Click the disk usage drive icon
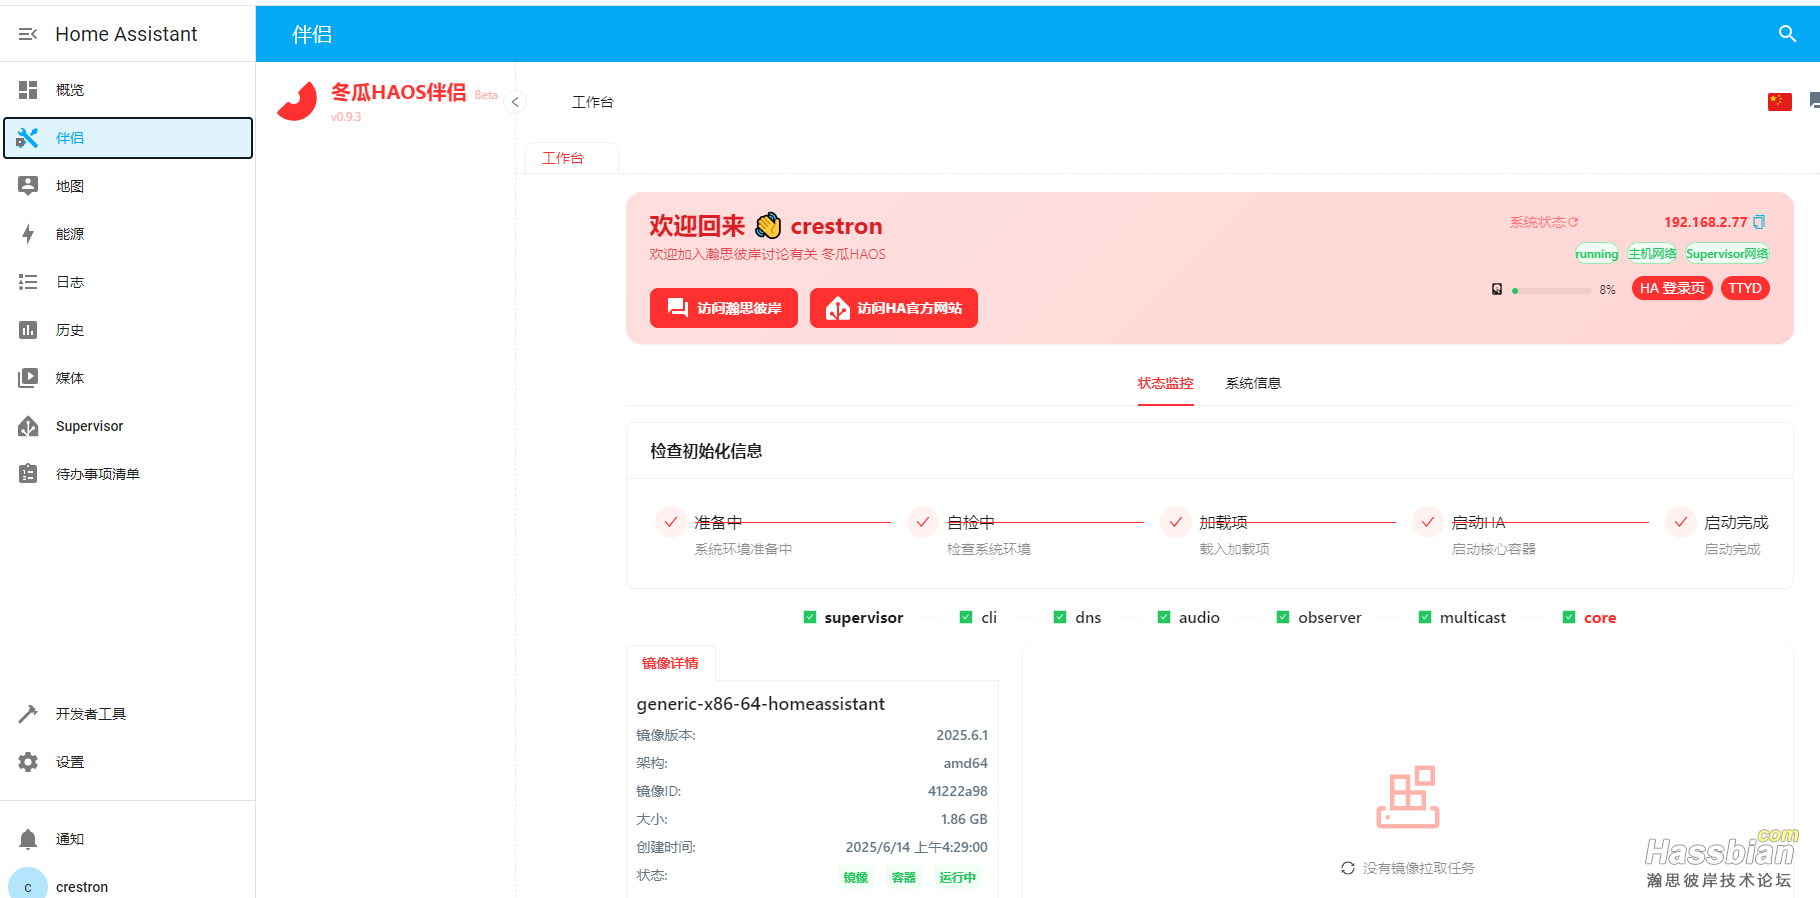The image size is (1820, 898). coord(1497,289)
